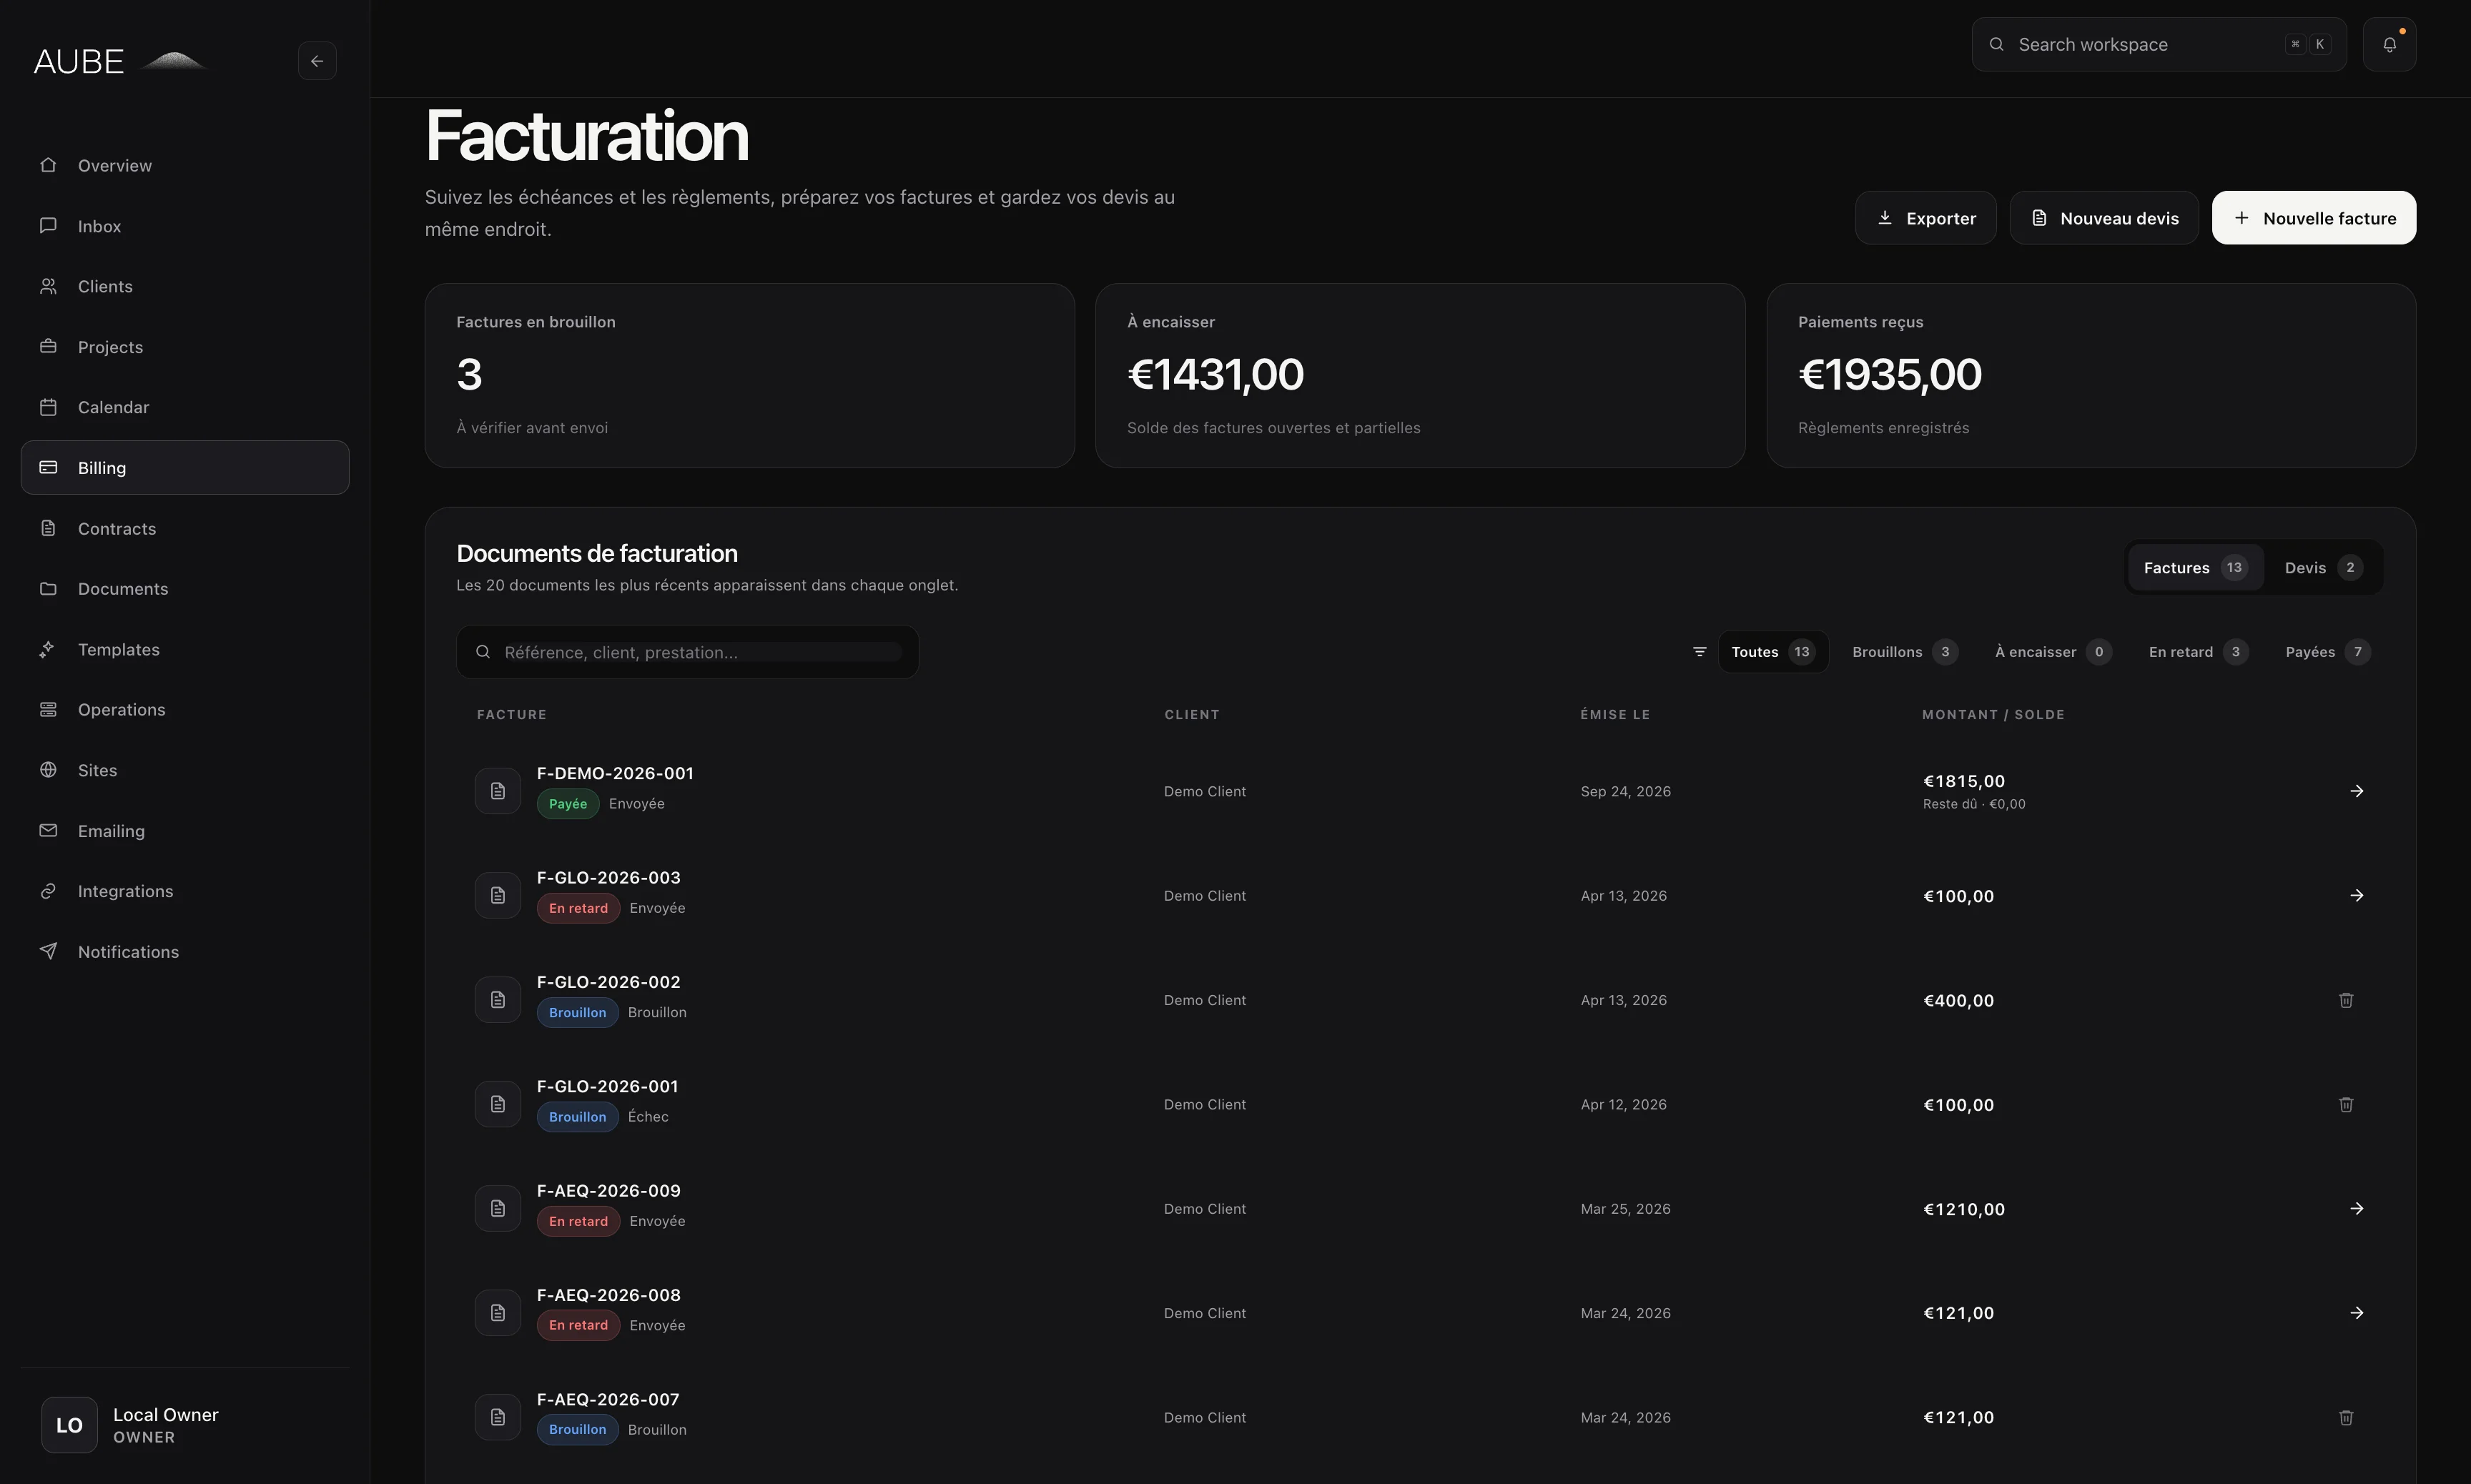This screenshot has width=2471, height=1484.
Task: Switch to the Factures tab
Action: [x=2195, y=568]
